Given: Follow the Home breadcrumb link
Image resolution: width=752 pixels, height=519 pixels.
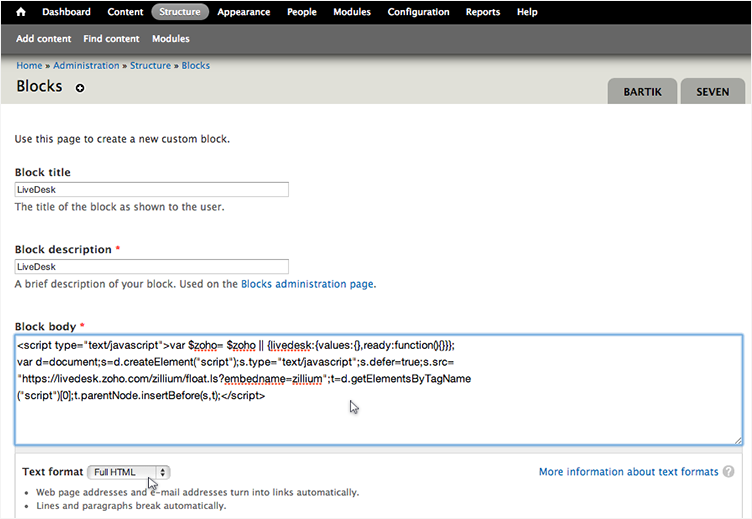Looking at the screenshot, I should (29, 65).
